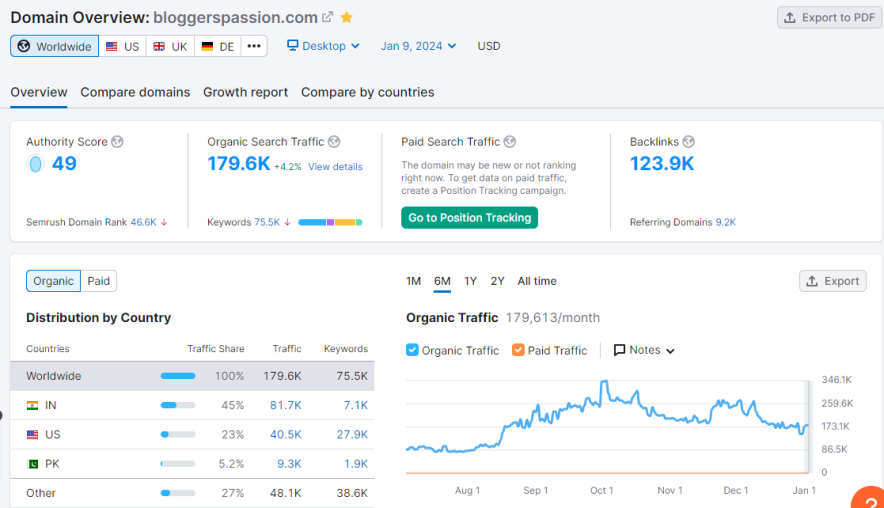884x508 pixels.
Task: Uncheck the Paid Traffic checkbox
Action: click(518, 350)
